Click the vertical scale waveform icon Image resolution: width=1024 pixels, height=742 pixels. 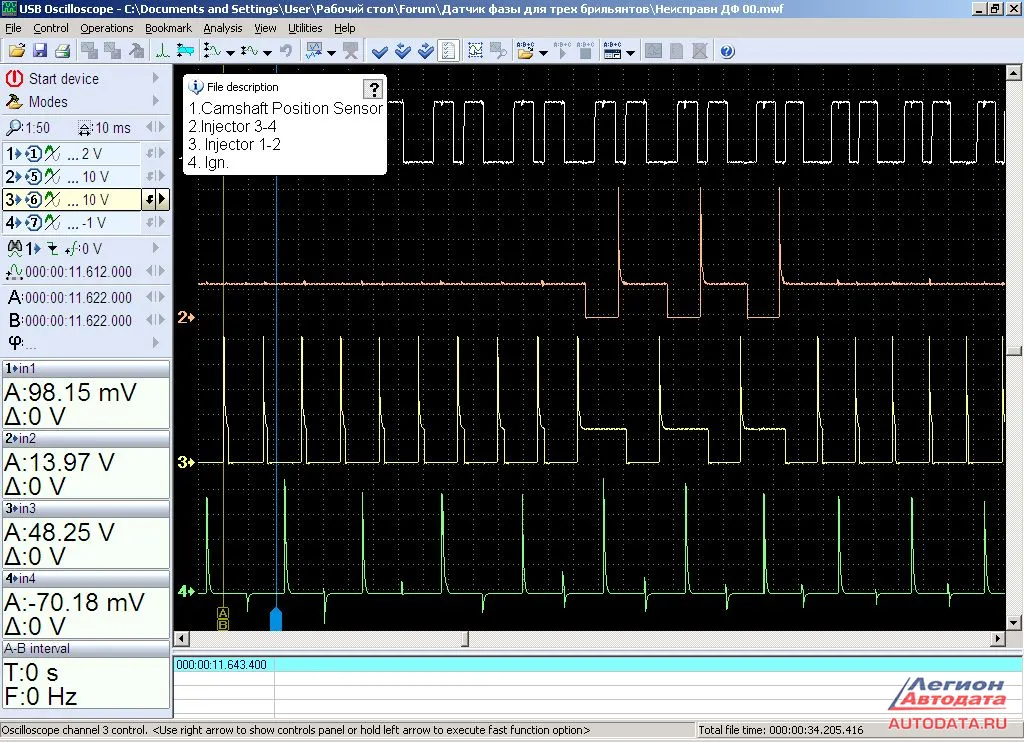coord(212,51)
